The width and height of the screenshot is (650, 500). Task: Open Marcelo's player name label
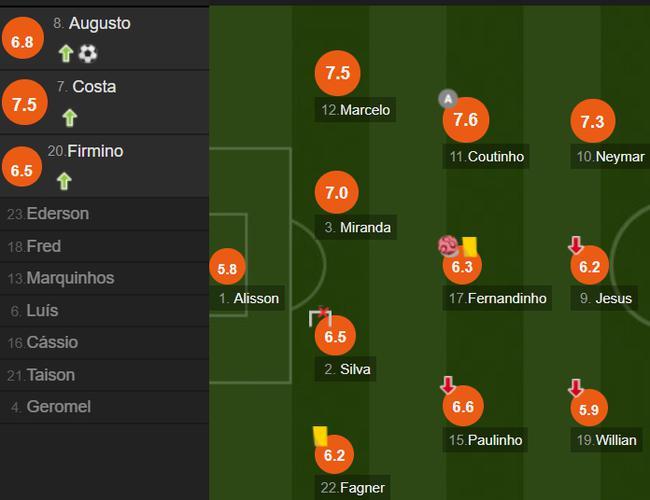pyautogui.click(x=355, y=110)
